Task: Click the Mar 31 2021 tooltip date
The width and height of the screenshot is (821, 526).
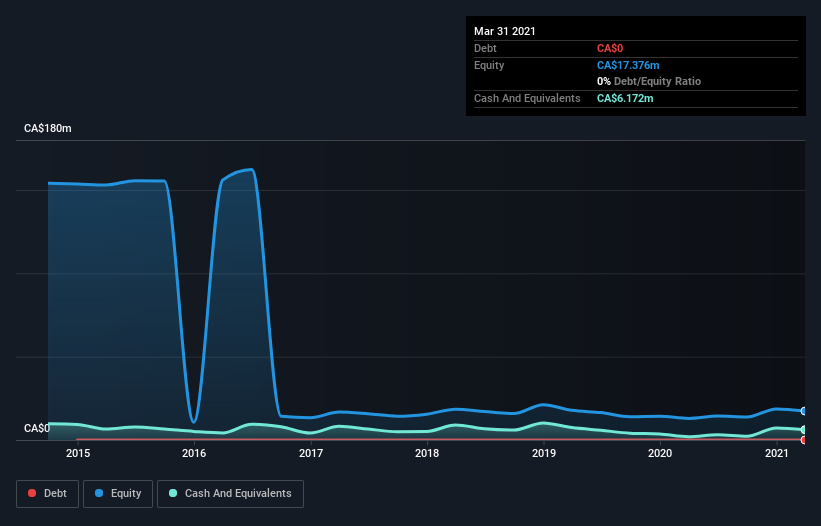Action: pyautogui.click(x=505, y=31)
